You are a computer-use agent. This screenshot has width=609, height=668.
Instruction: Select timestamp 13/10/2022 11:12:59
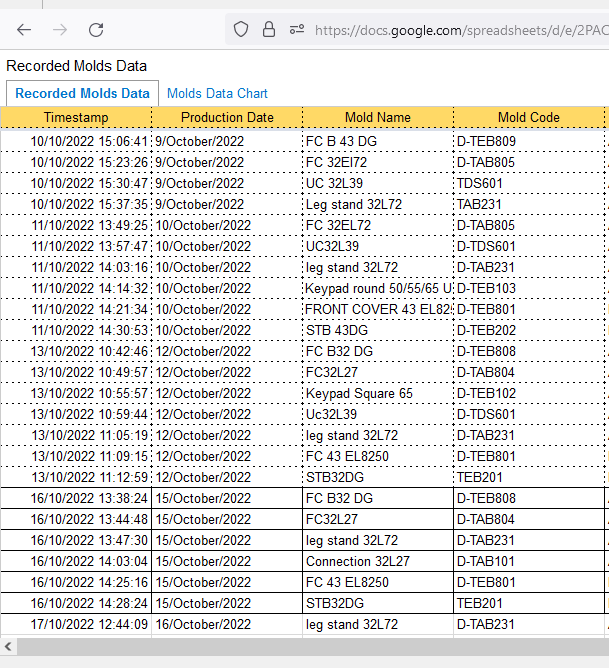tap(76, 477)
